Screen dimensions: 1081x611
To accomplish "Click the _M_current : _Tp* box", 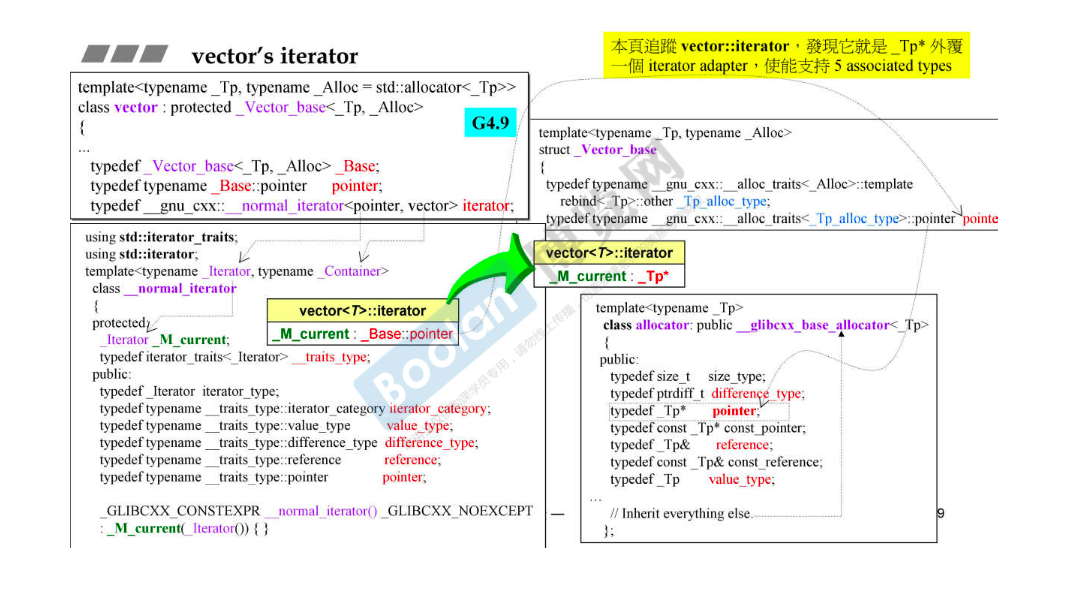I will point(609,276).
